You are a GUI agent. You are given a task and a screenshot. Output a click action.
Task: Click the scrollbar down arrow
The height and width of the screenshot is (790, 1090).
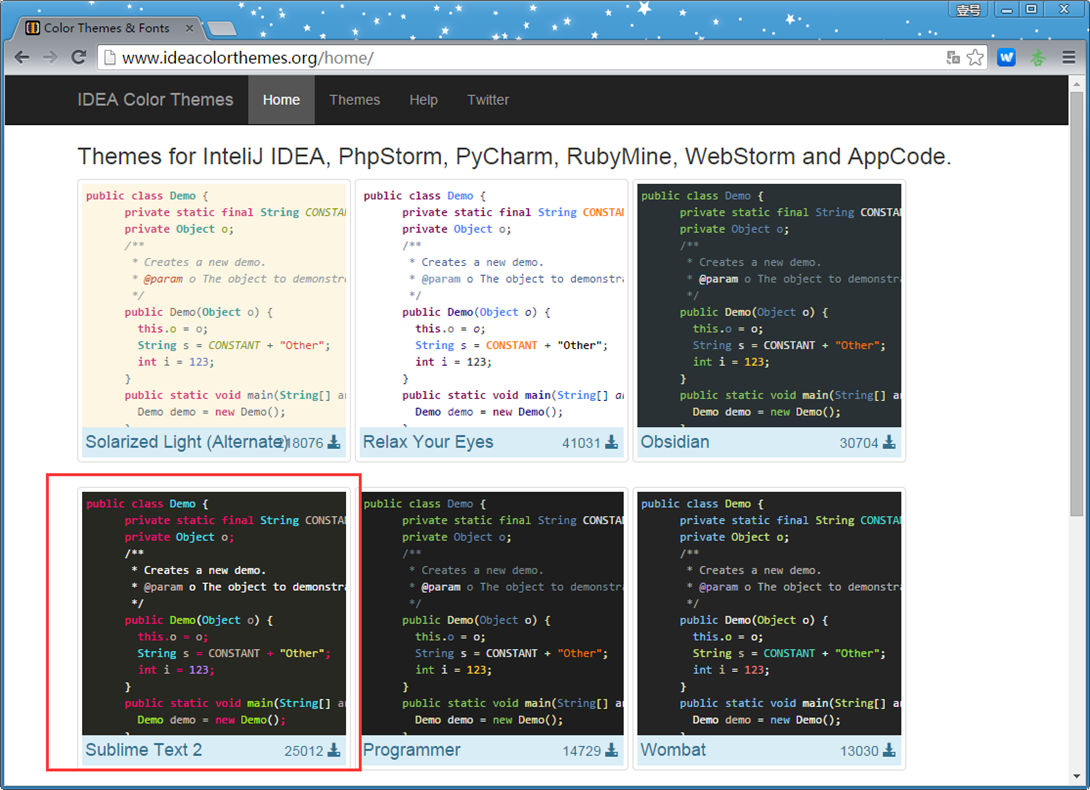1076,776
